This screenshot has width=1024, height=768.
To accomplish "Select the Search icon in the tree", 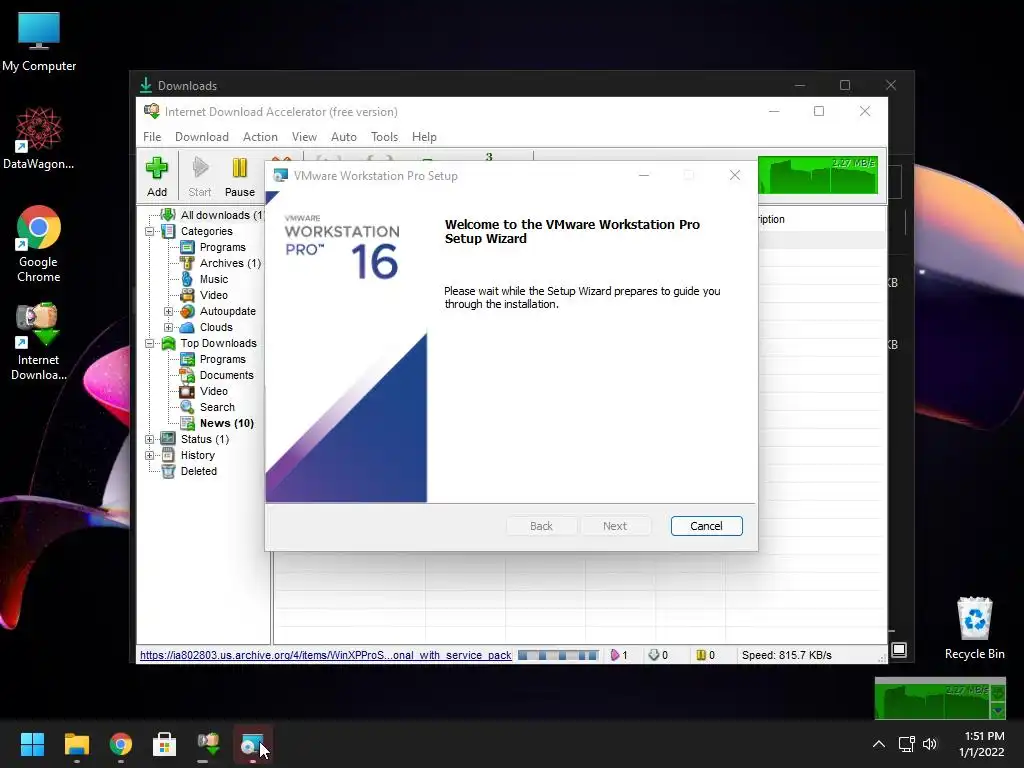I will (x=187, y=407).
